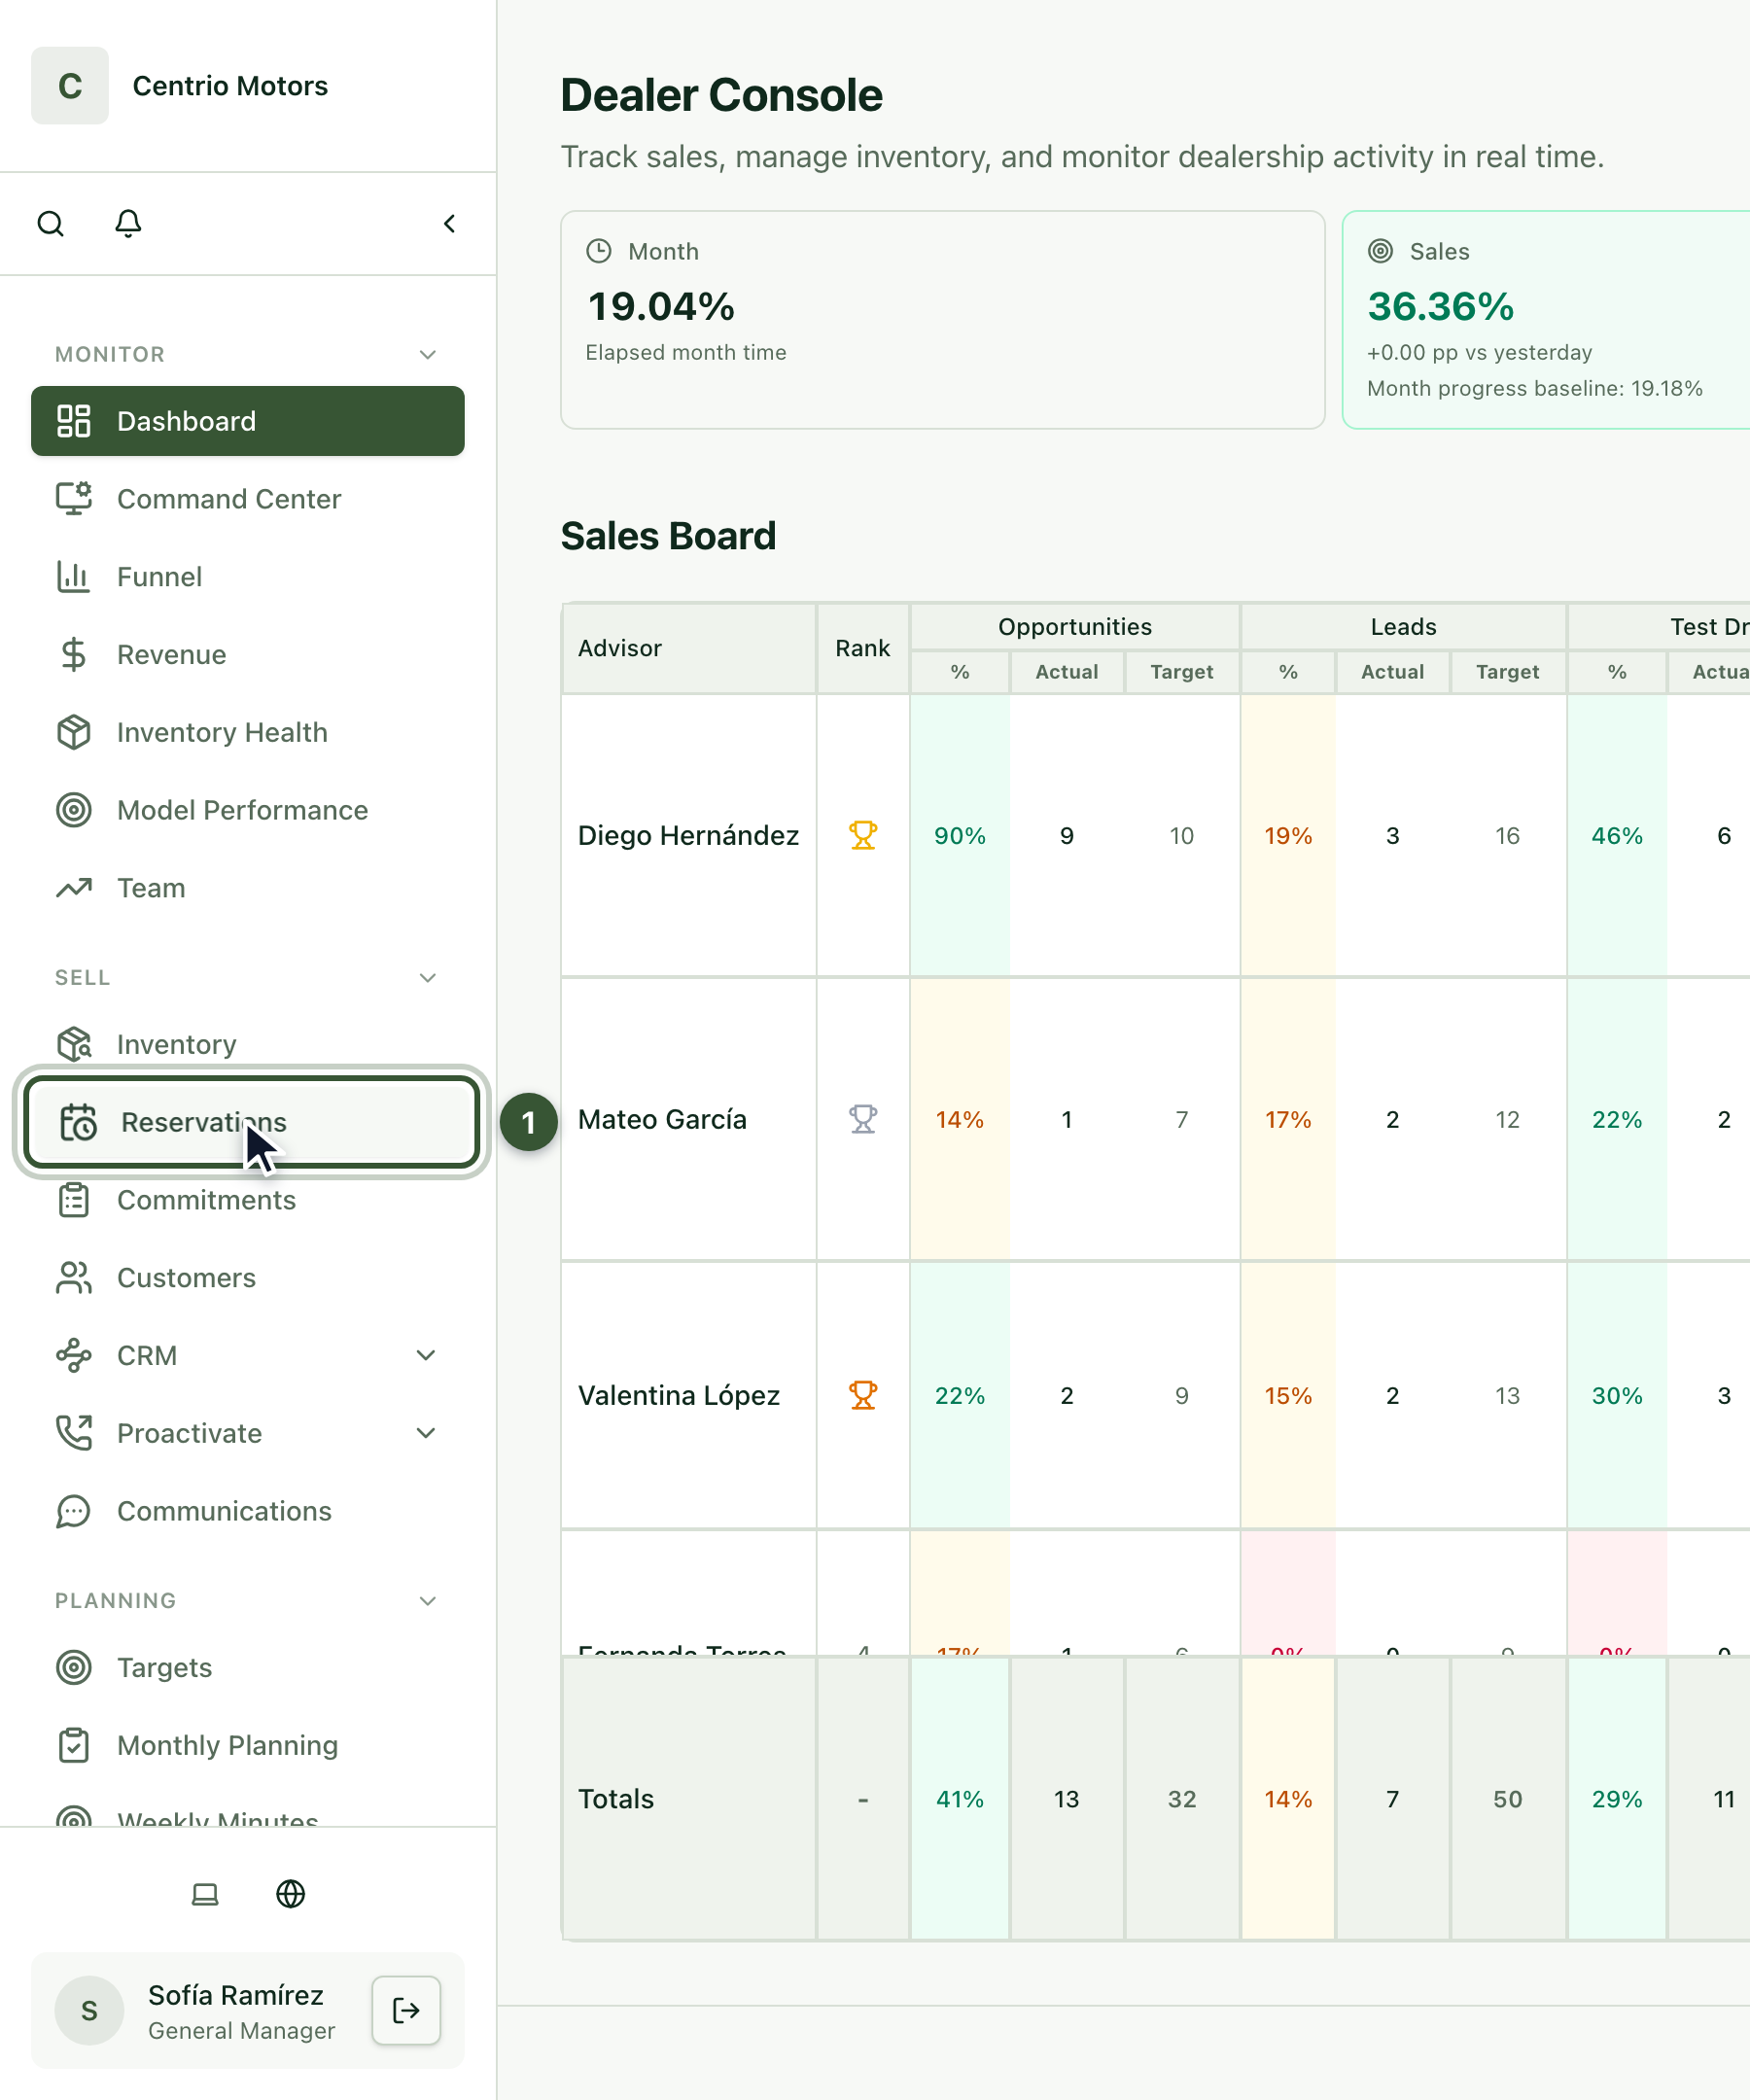Go to Customers
The width and height of the screenshot is (1750, 2100).
tap(248, 1278)
